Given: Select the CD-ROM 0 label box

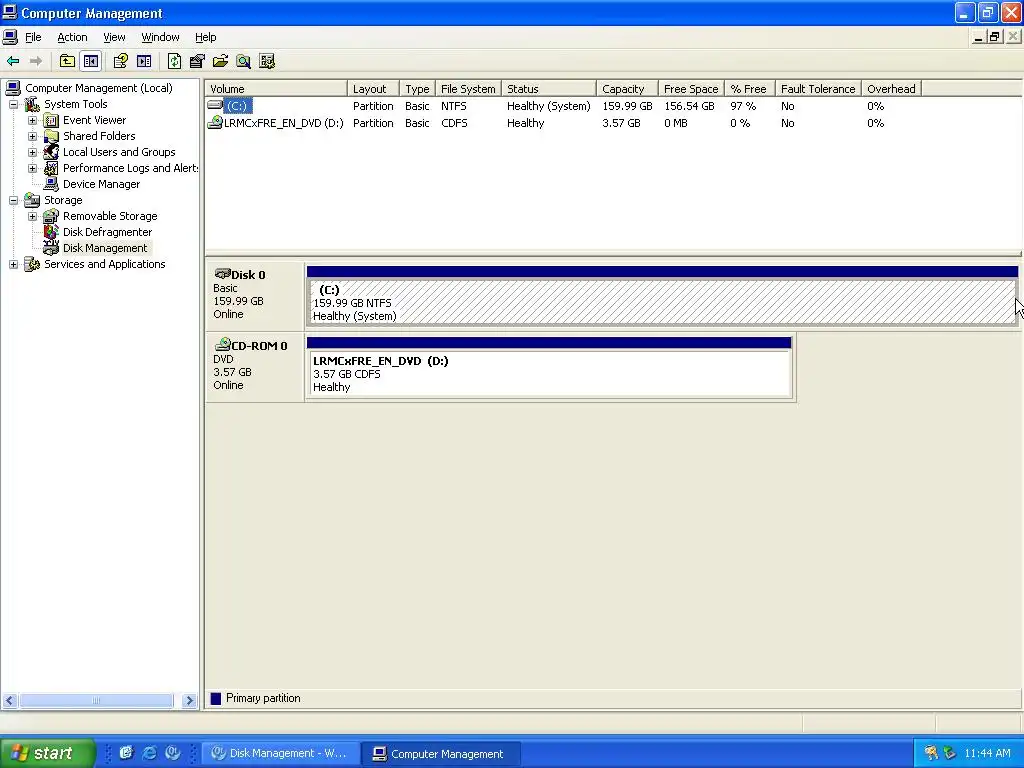Looking at the screenshot, I should click(255, 366).
